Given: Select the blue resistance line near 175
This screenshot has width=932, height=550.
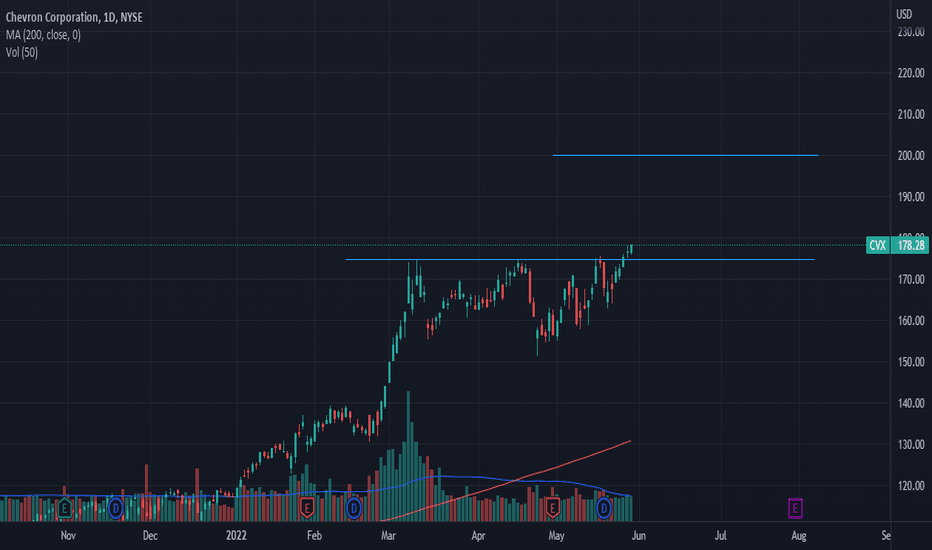Looking at the screenshot, I should (580, 259).
